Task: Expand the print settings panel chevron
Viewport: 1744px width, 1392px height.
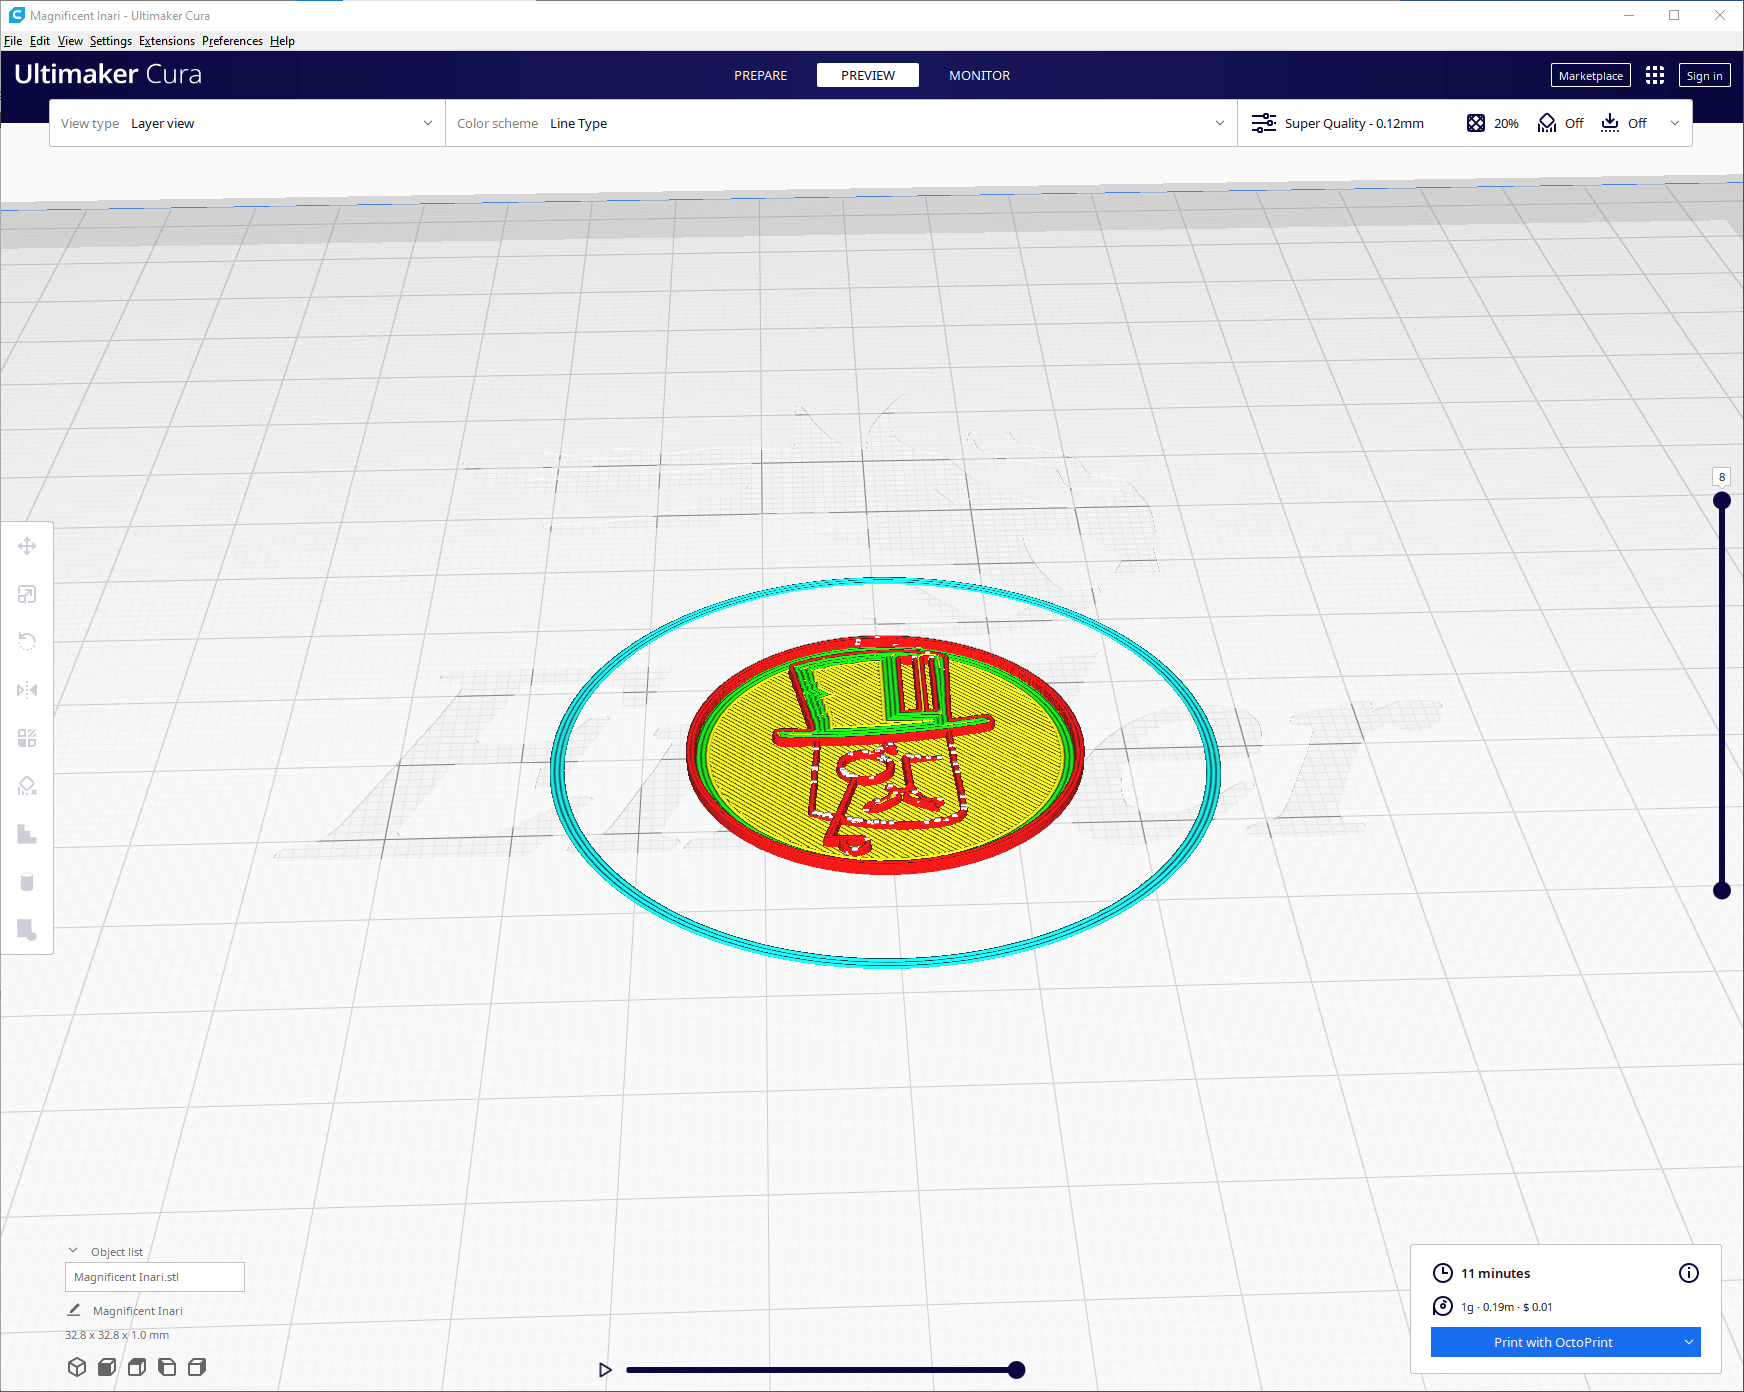Action: coord(1675,124)
